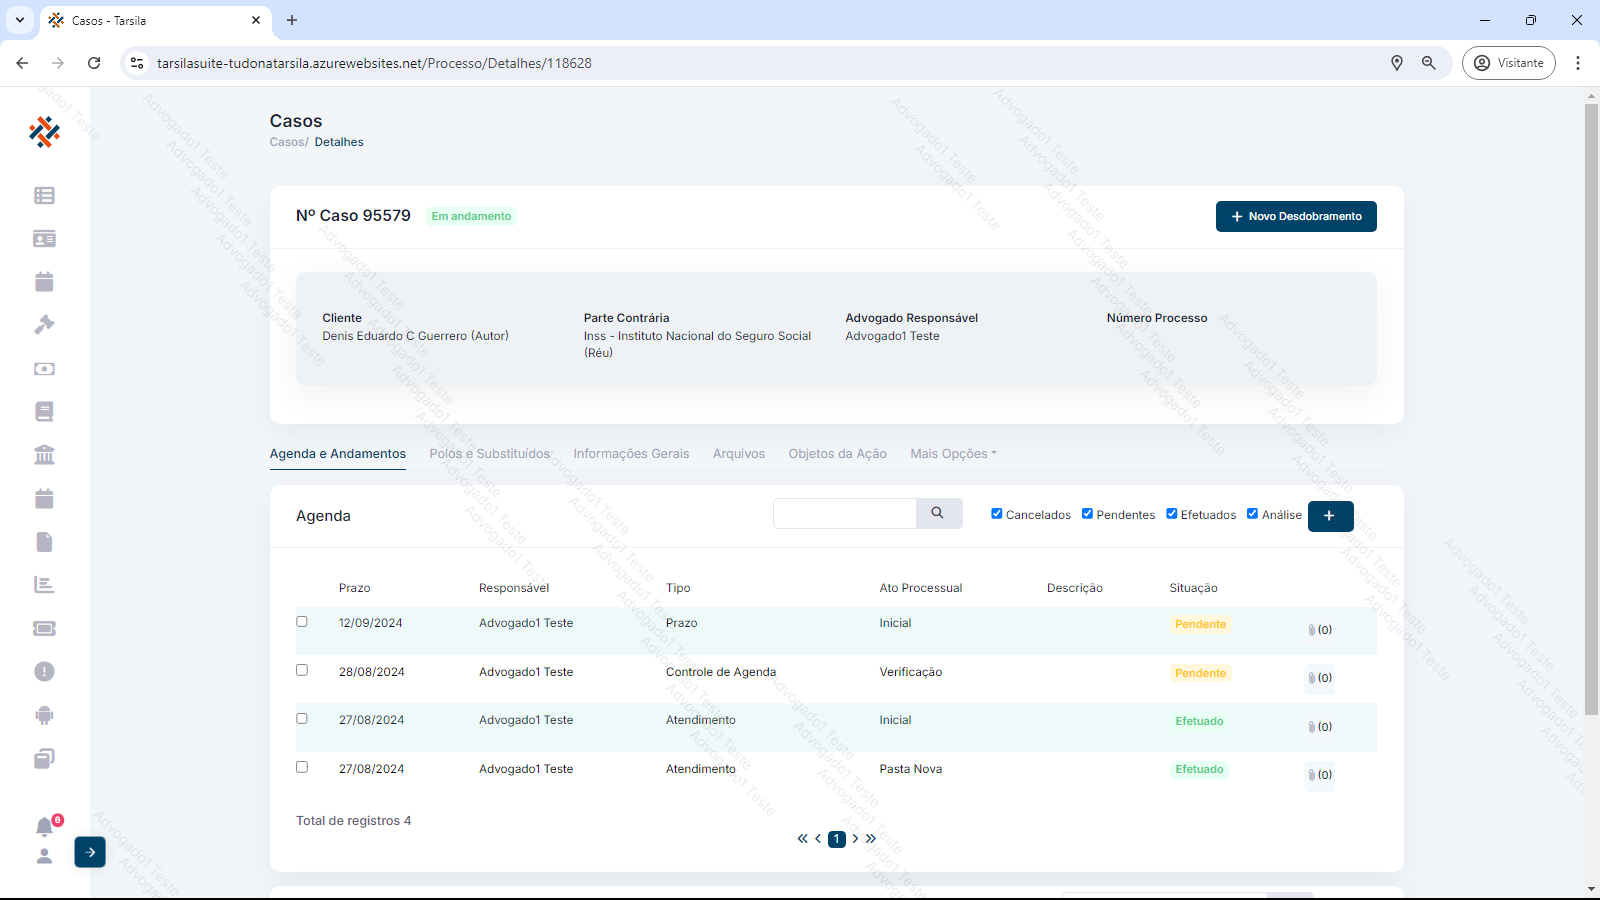Click the gavel icon in the sidebar
Viewport: 1600px width, 900px height.
coord(44,325)
